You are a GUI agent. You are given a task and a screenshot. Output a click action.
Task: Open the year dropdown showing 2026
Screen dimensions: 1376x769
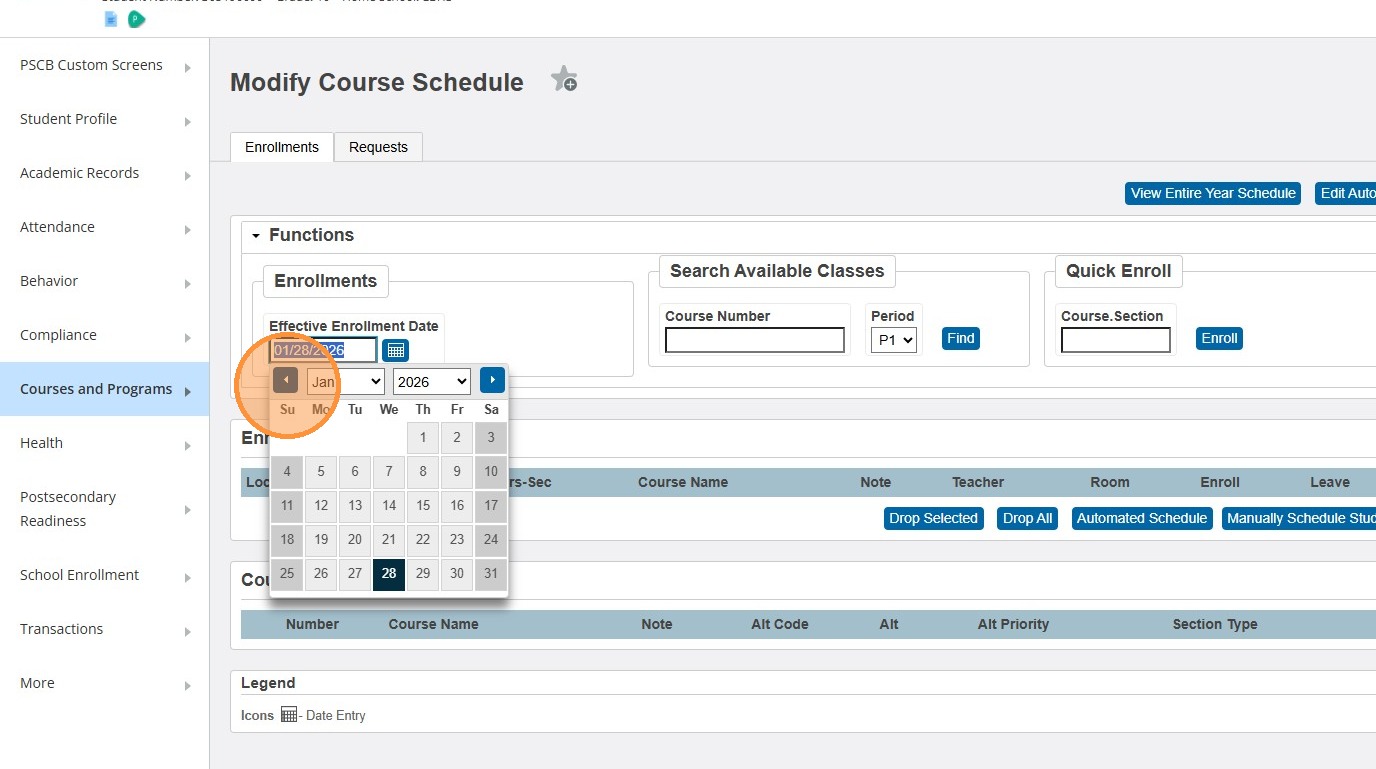431,381
